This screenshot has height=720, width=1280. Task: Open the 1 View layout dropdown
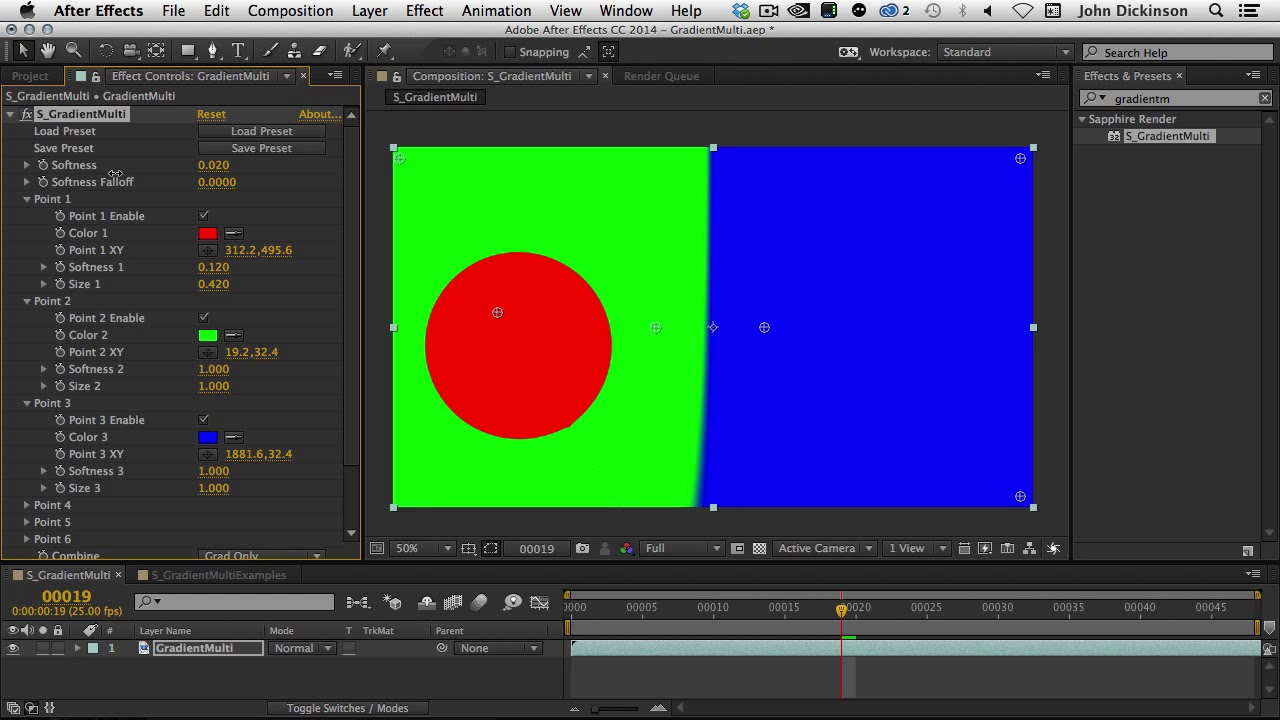point(916,548)
